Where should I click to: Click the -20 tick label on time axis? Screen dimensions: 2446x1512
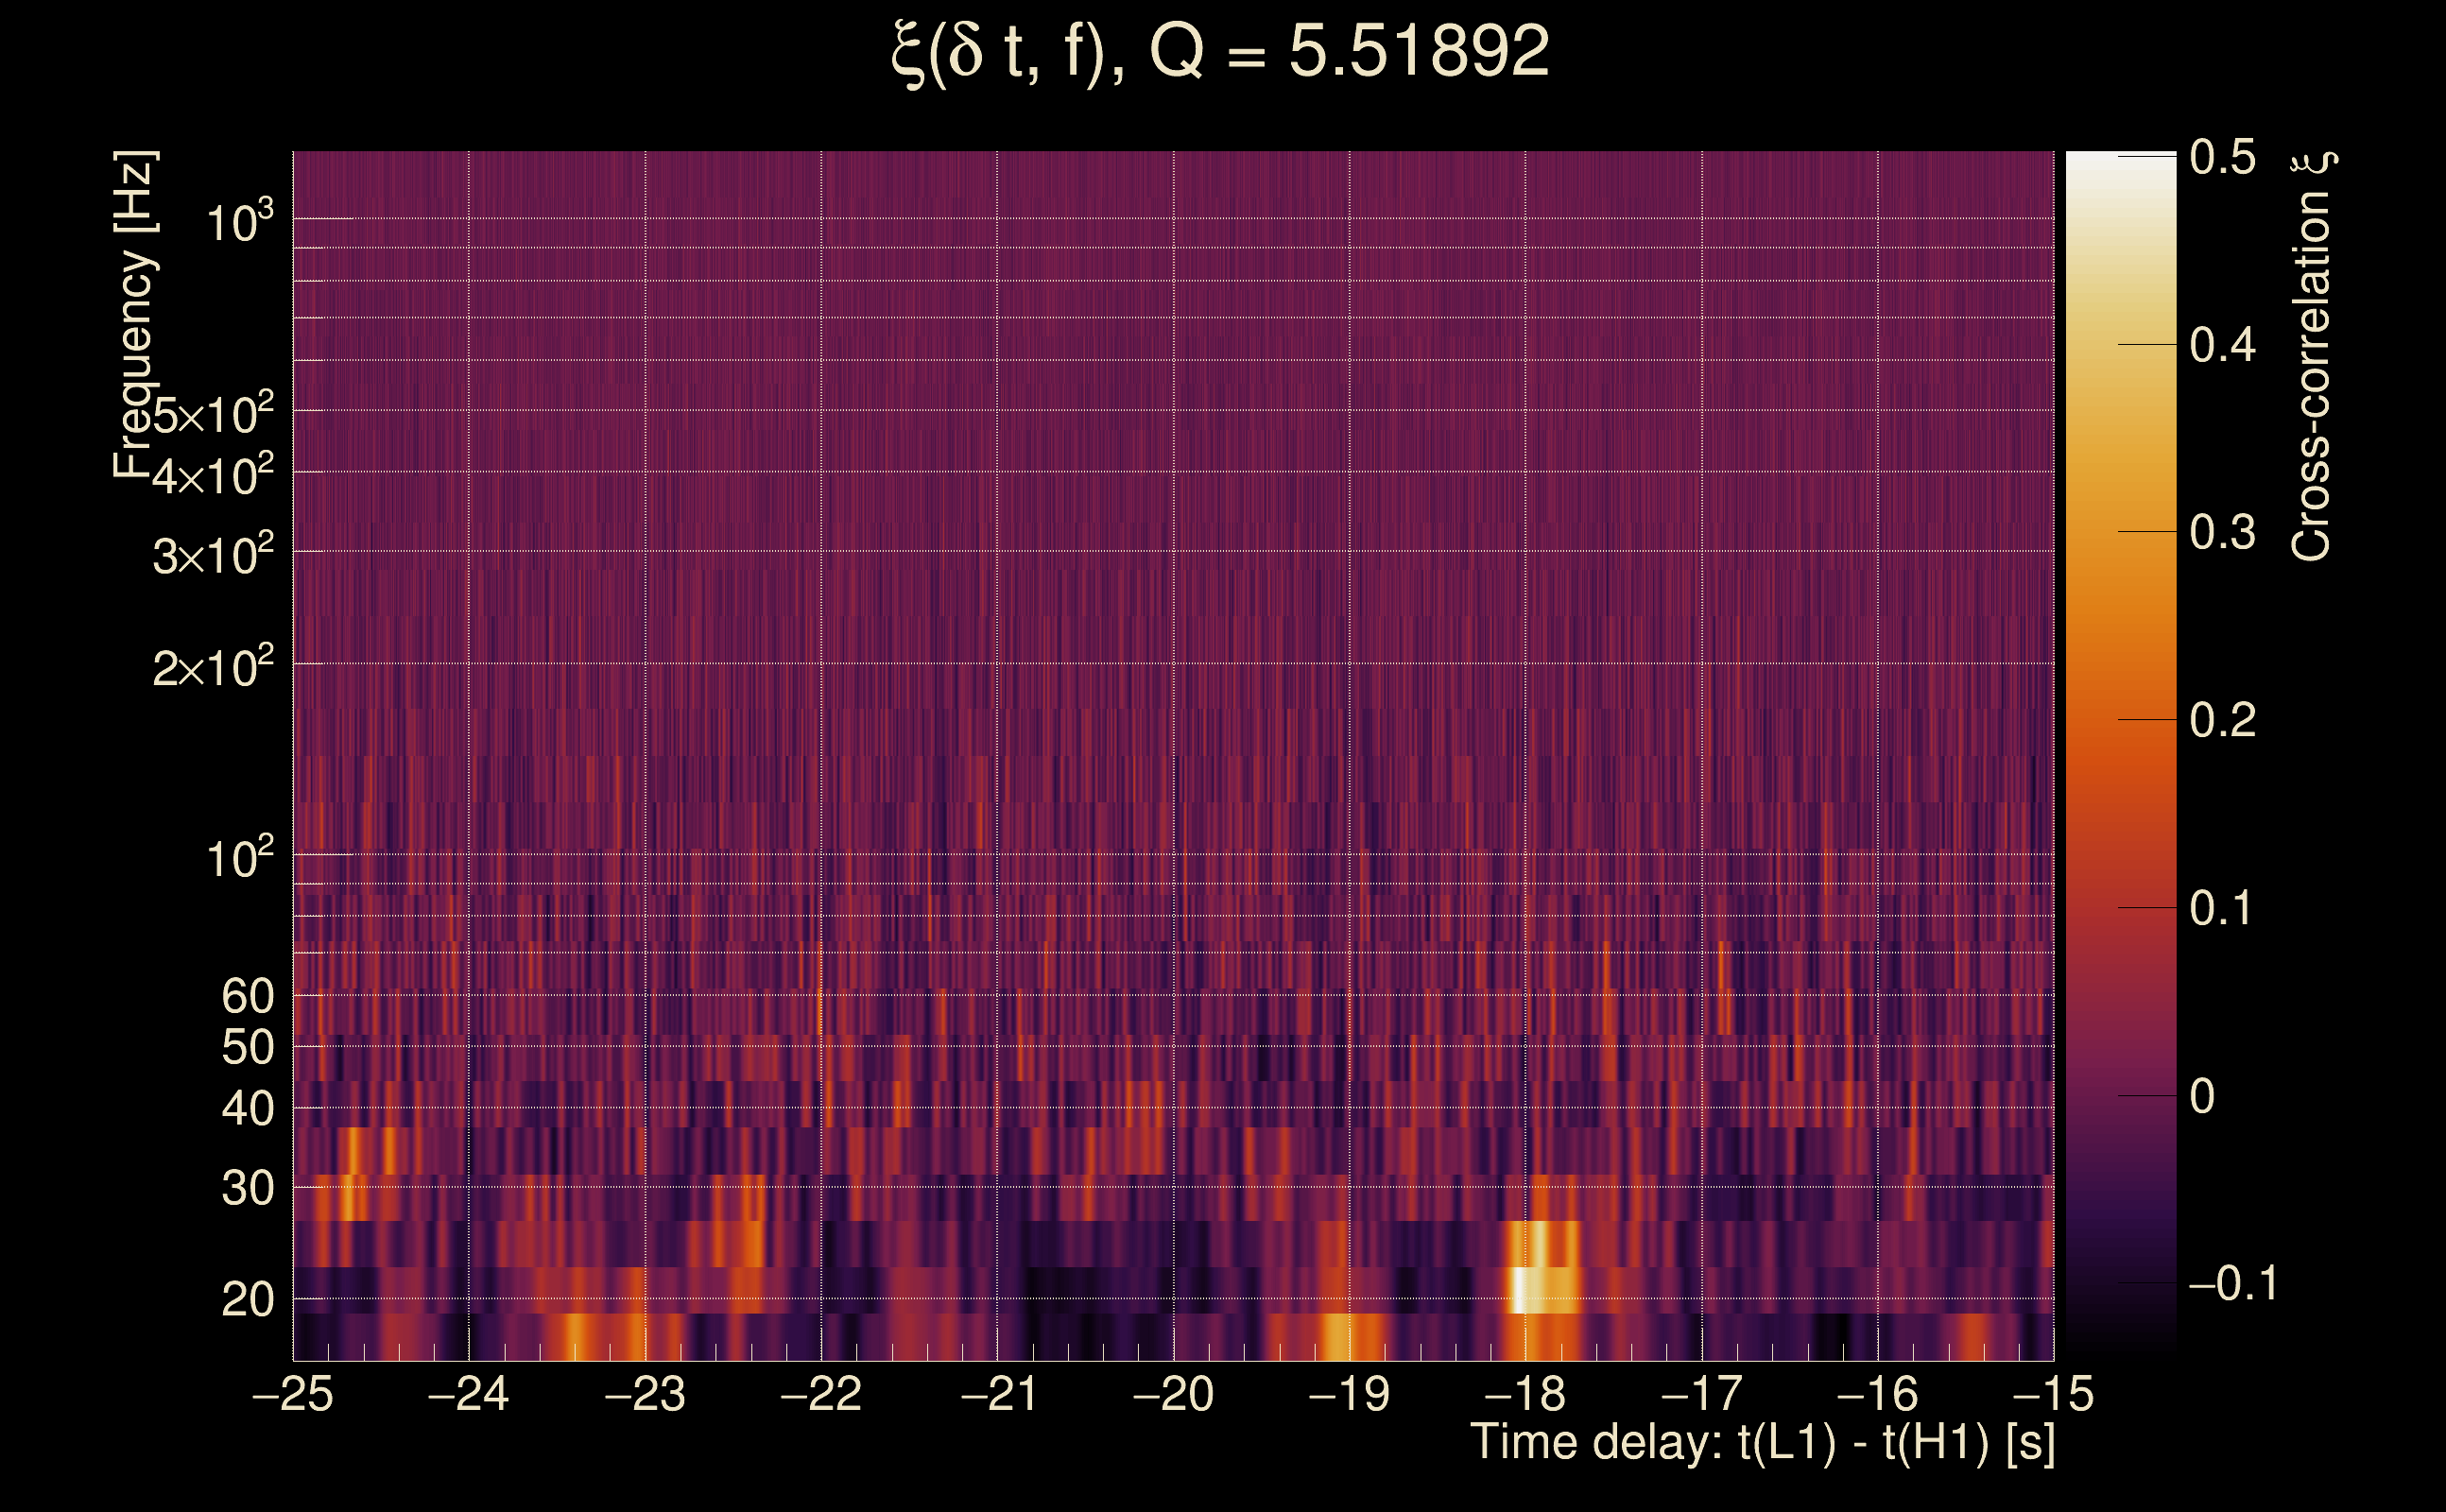pos(1173,1394)
